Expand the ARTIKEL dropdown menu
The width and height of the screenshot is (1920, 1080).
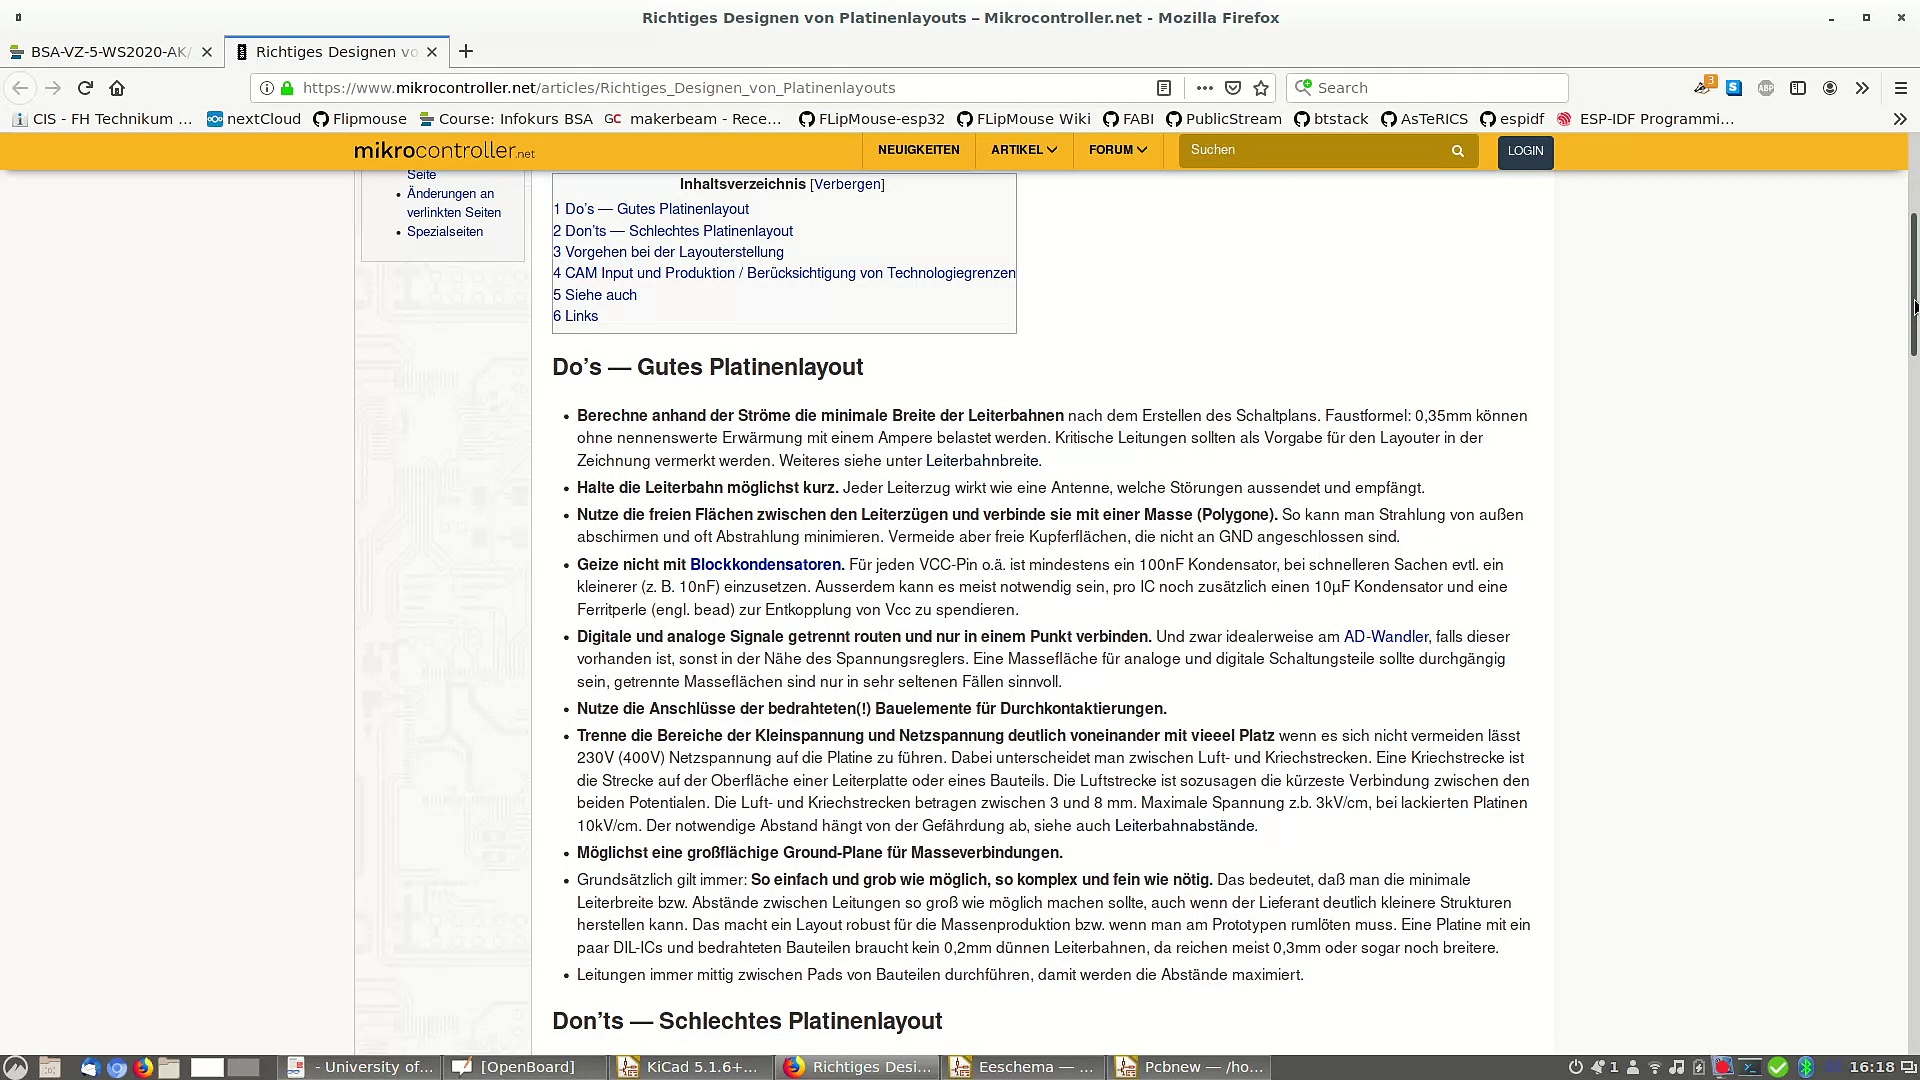point(1023,150)
